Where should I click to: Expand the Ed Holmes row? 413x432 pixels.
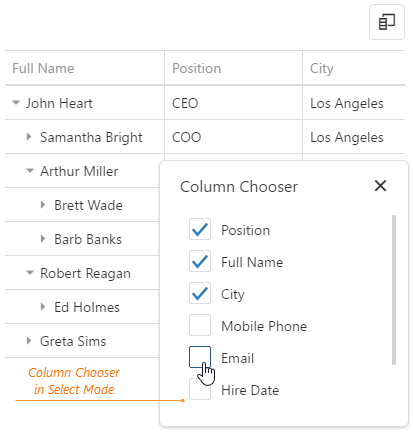(x=43, y=307)
